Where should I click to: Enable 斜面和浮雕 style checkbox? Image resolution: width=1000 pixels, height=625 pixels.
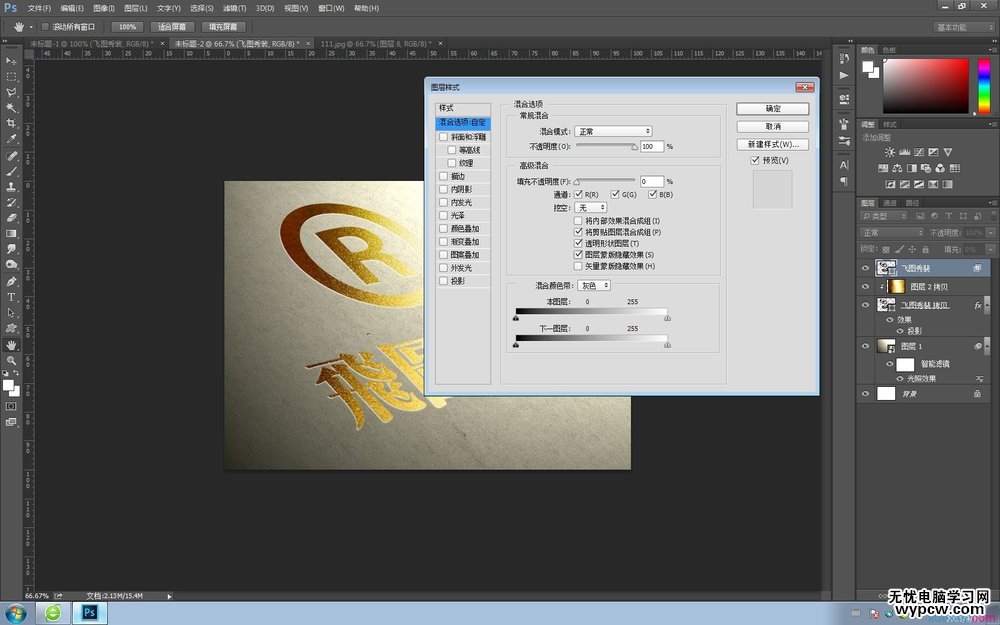[443, 137]
